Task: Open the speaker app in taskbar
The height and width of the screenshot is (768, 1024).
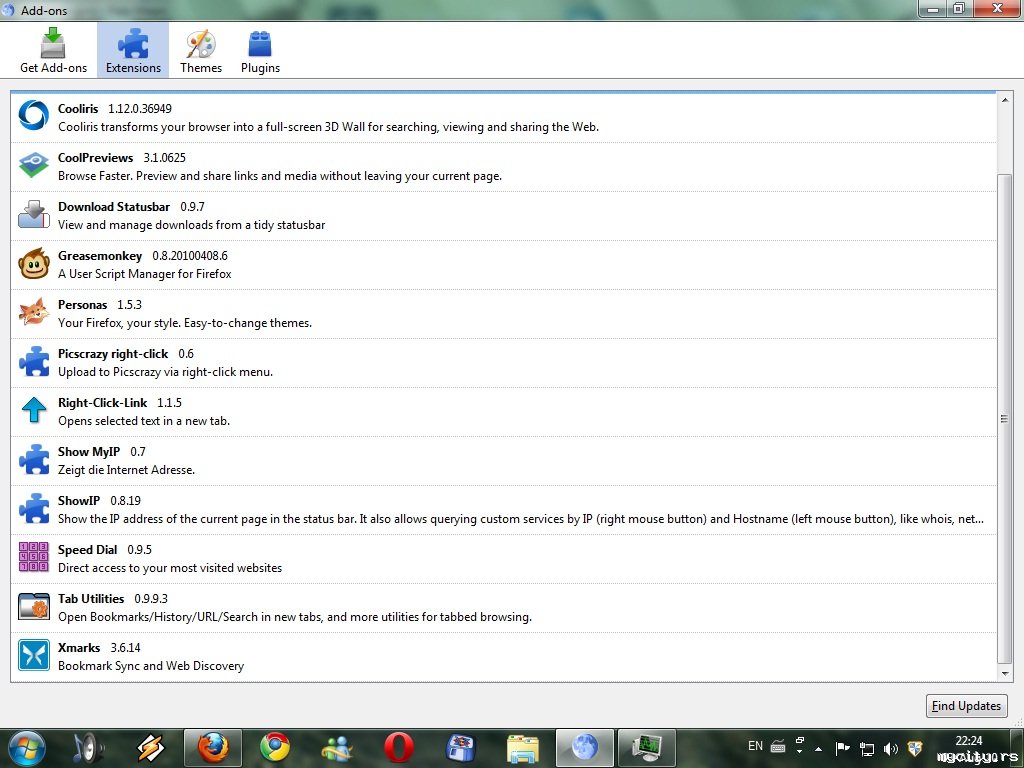Action: 87,748
